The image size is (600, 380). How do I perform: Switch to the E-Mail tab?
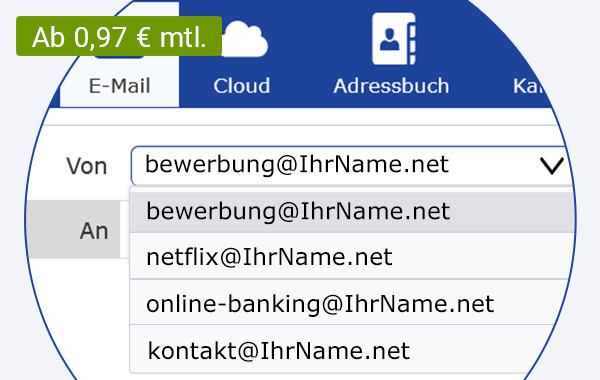[x=119, y=86]
